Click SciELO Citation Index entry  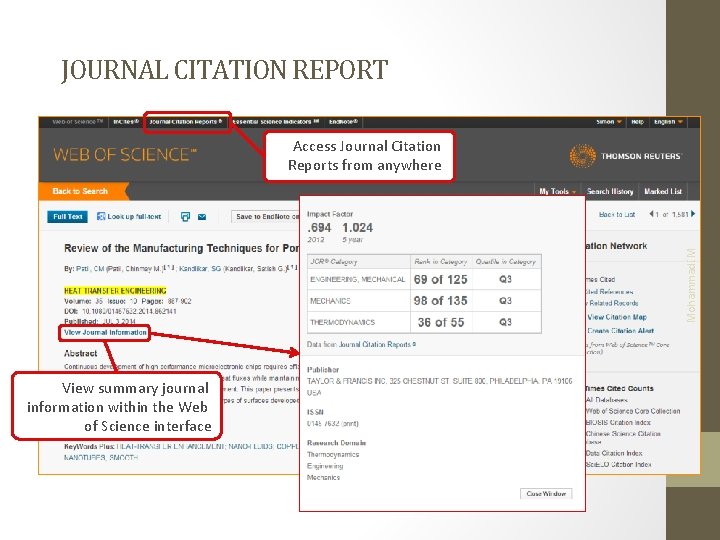pos(619,465)
